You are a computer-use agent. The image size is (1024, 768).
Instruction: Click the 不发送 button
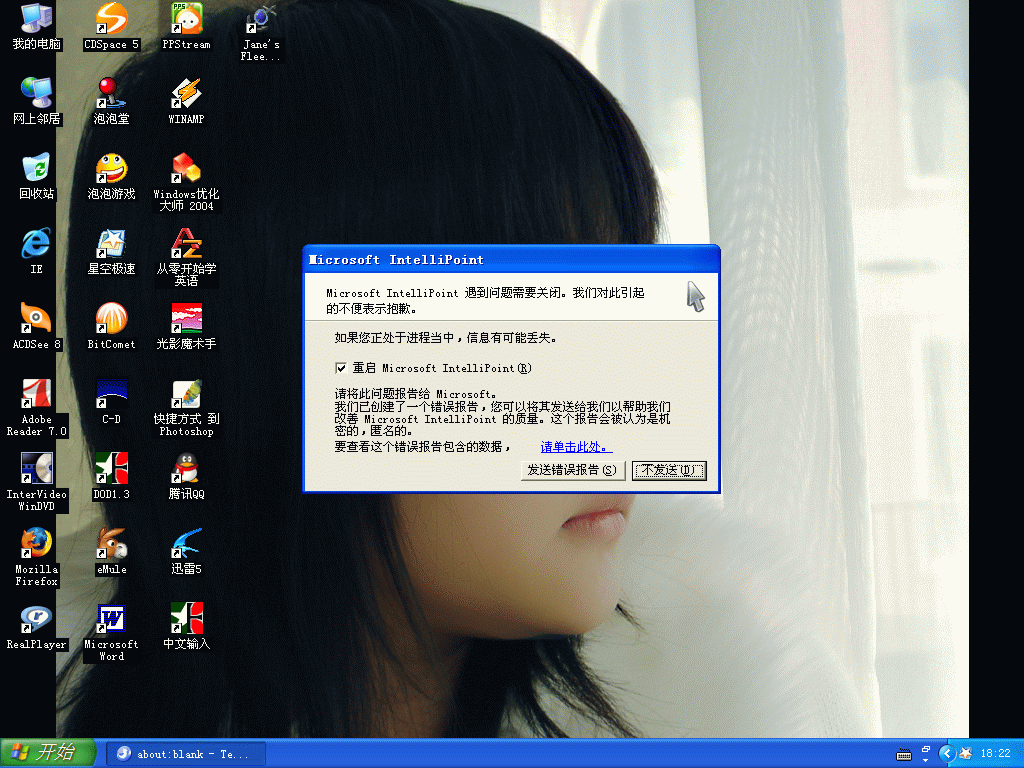click(x=669, y=470)
